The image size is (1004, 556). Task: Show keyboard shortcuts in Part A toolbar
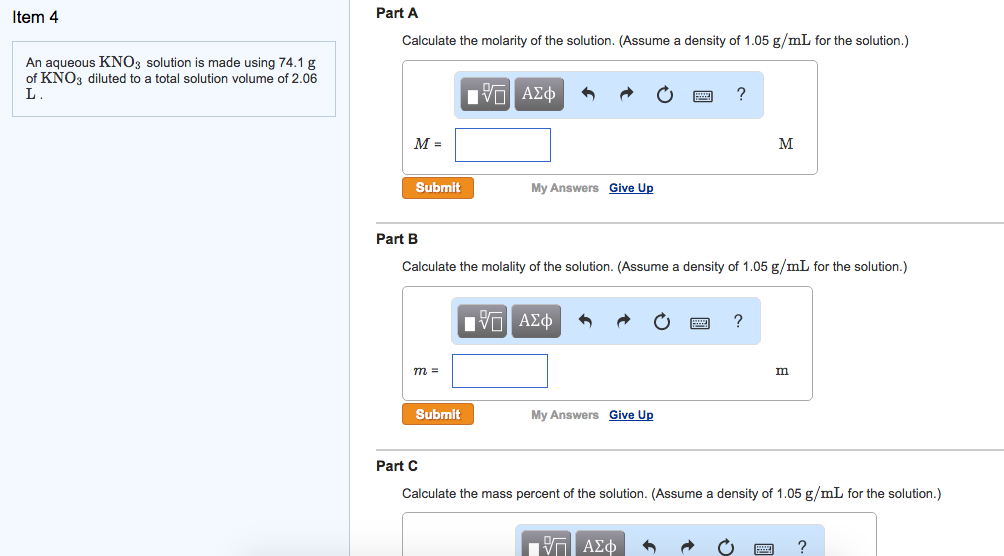703,95
